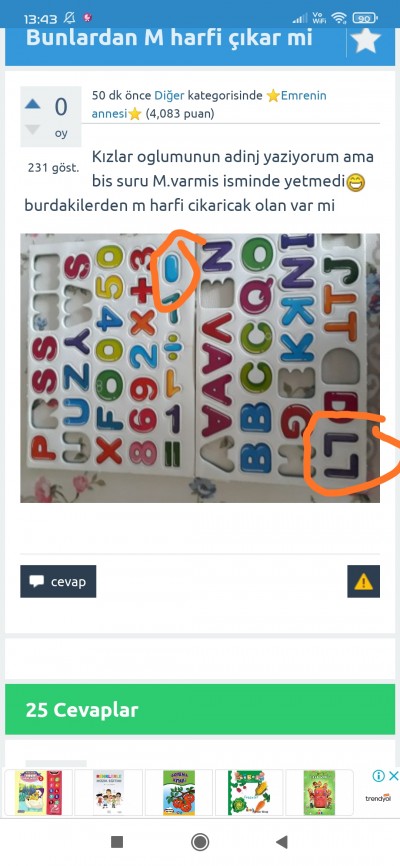400x866 pixels.
Task: Open the alphabet puzzle photo
Action: coord(200,368)
